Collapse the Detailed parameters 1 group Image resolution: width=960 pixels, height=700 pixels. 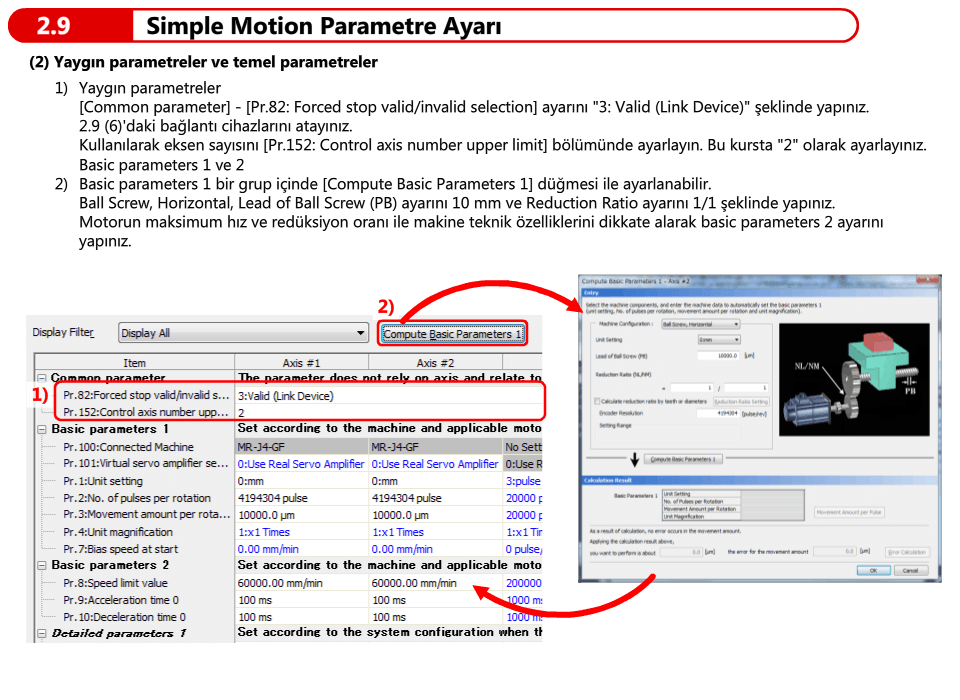tap(42, 634)
